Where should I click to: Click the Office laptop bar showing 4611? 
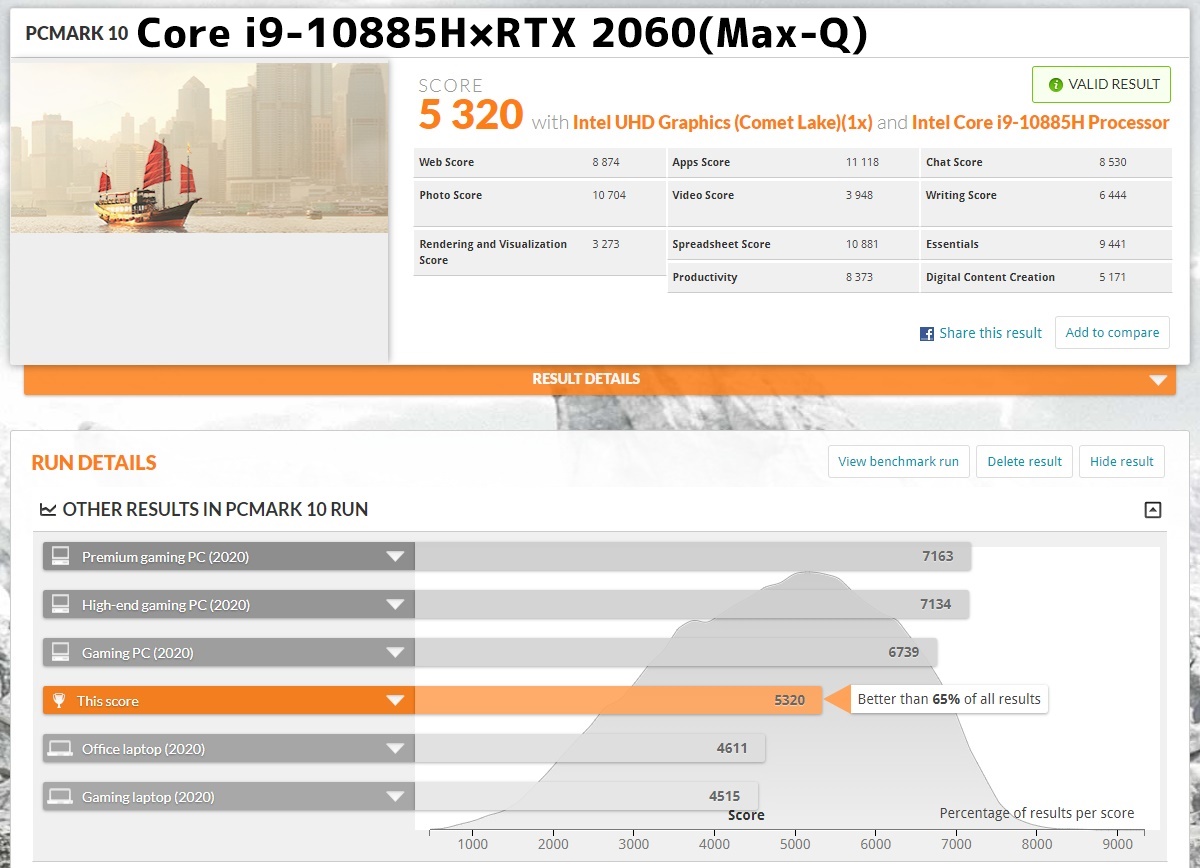pyautogui.click(x=590, y=749)
